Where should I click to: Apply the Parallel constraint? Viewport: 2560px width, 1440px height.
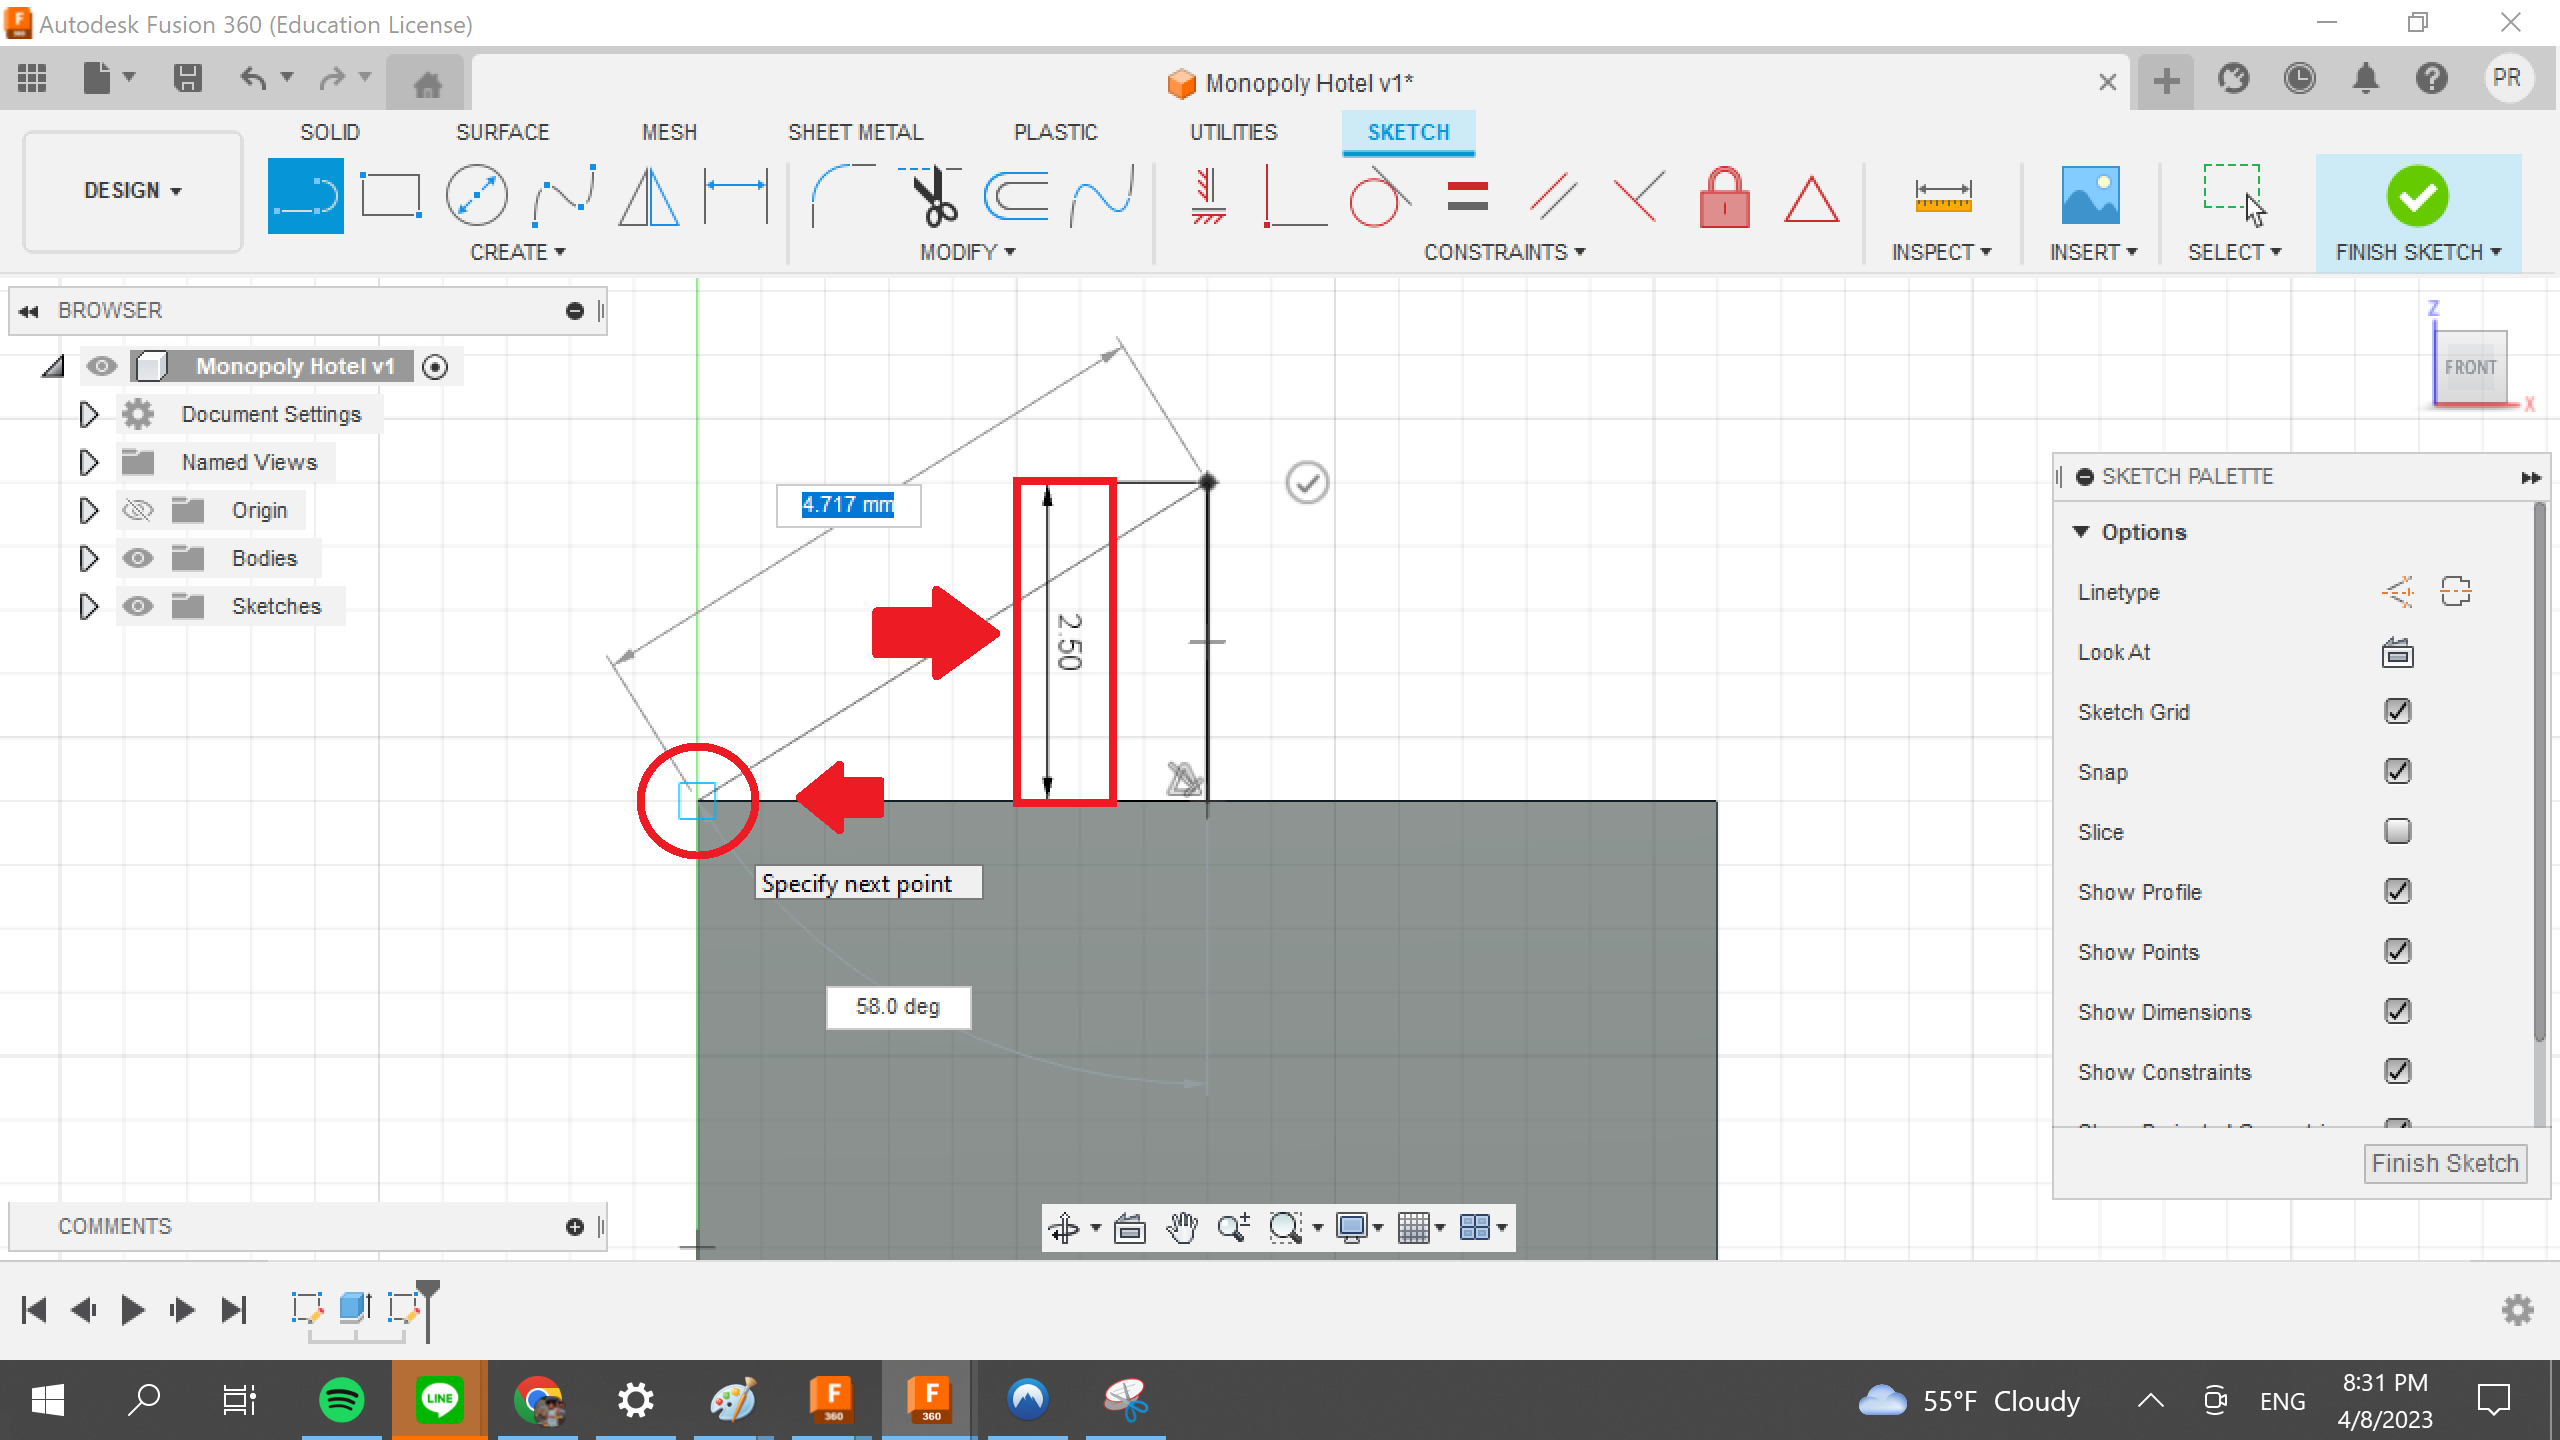[1553, 195]
